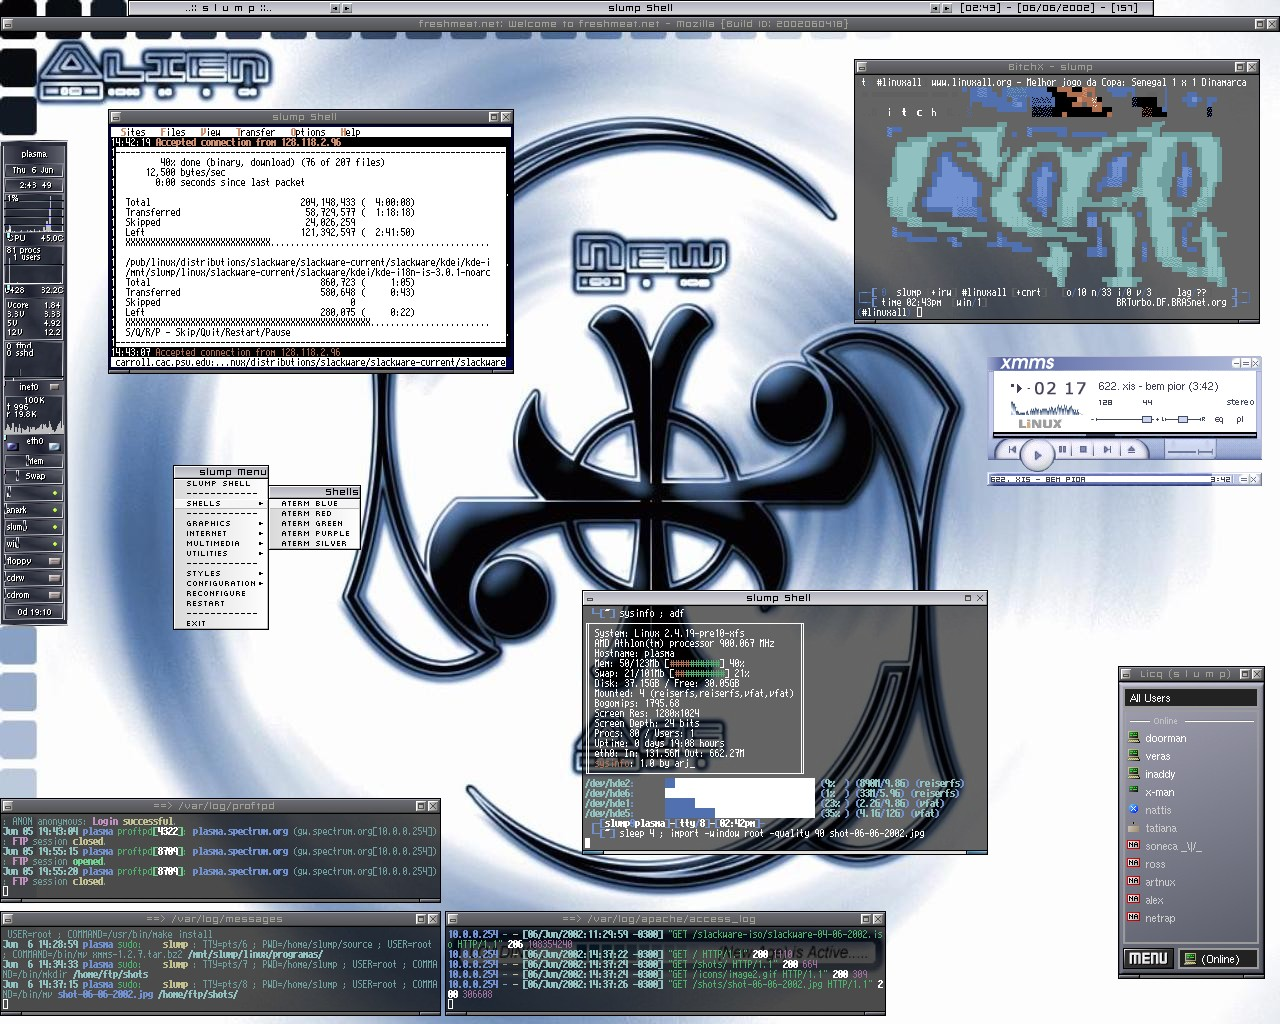Click the Licq MENU button
The height and width of the screenshot is (1024, 1280).
pyautogui.click(x=1147, y=959)
